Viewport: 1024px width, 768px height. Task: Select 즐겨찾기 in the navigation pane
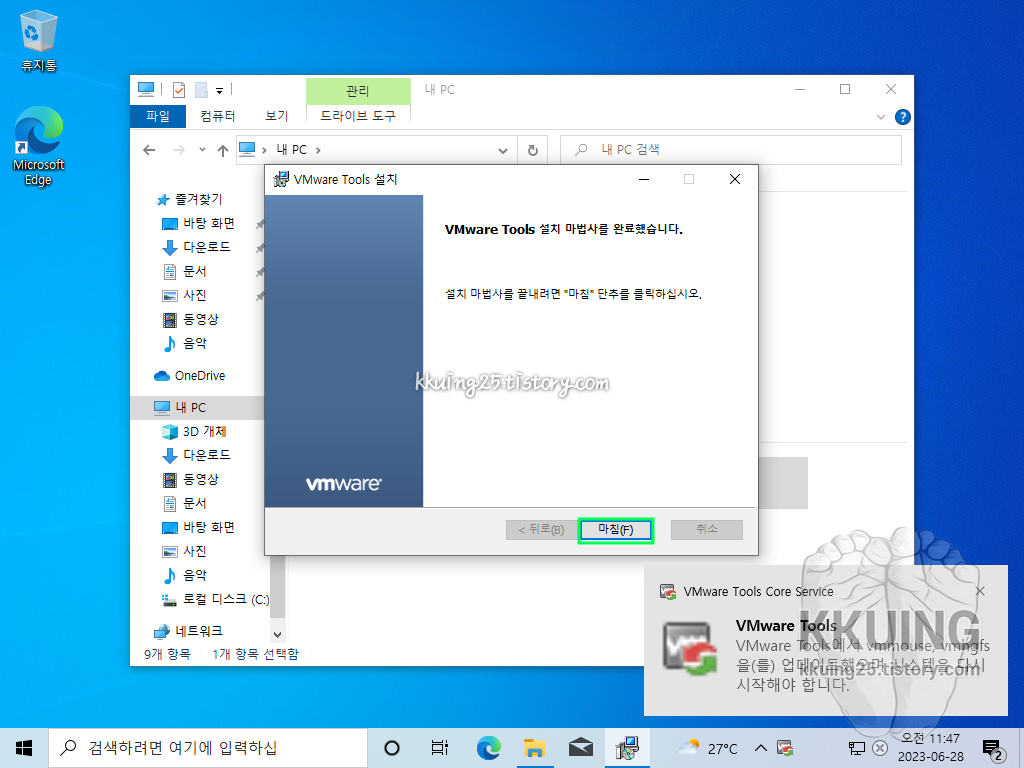199,199
